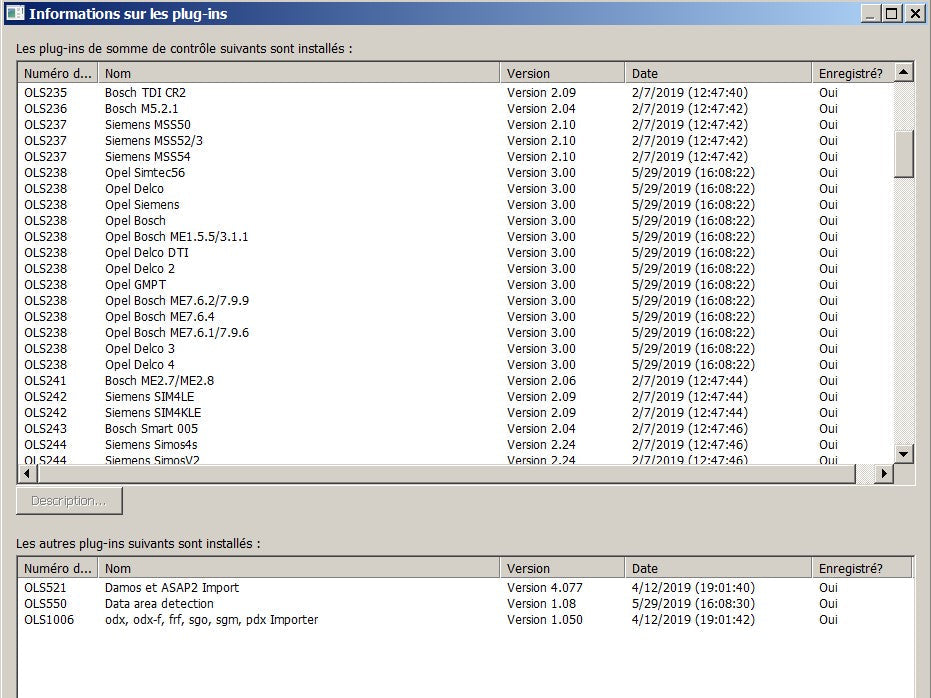This screenshot has height=698, width=931.
Task: Sort checksum list by Date column header
Action: (718, 74)
